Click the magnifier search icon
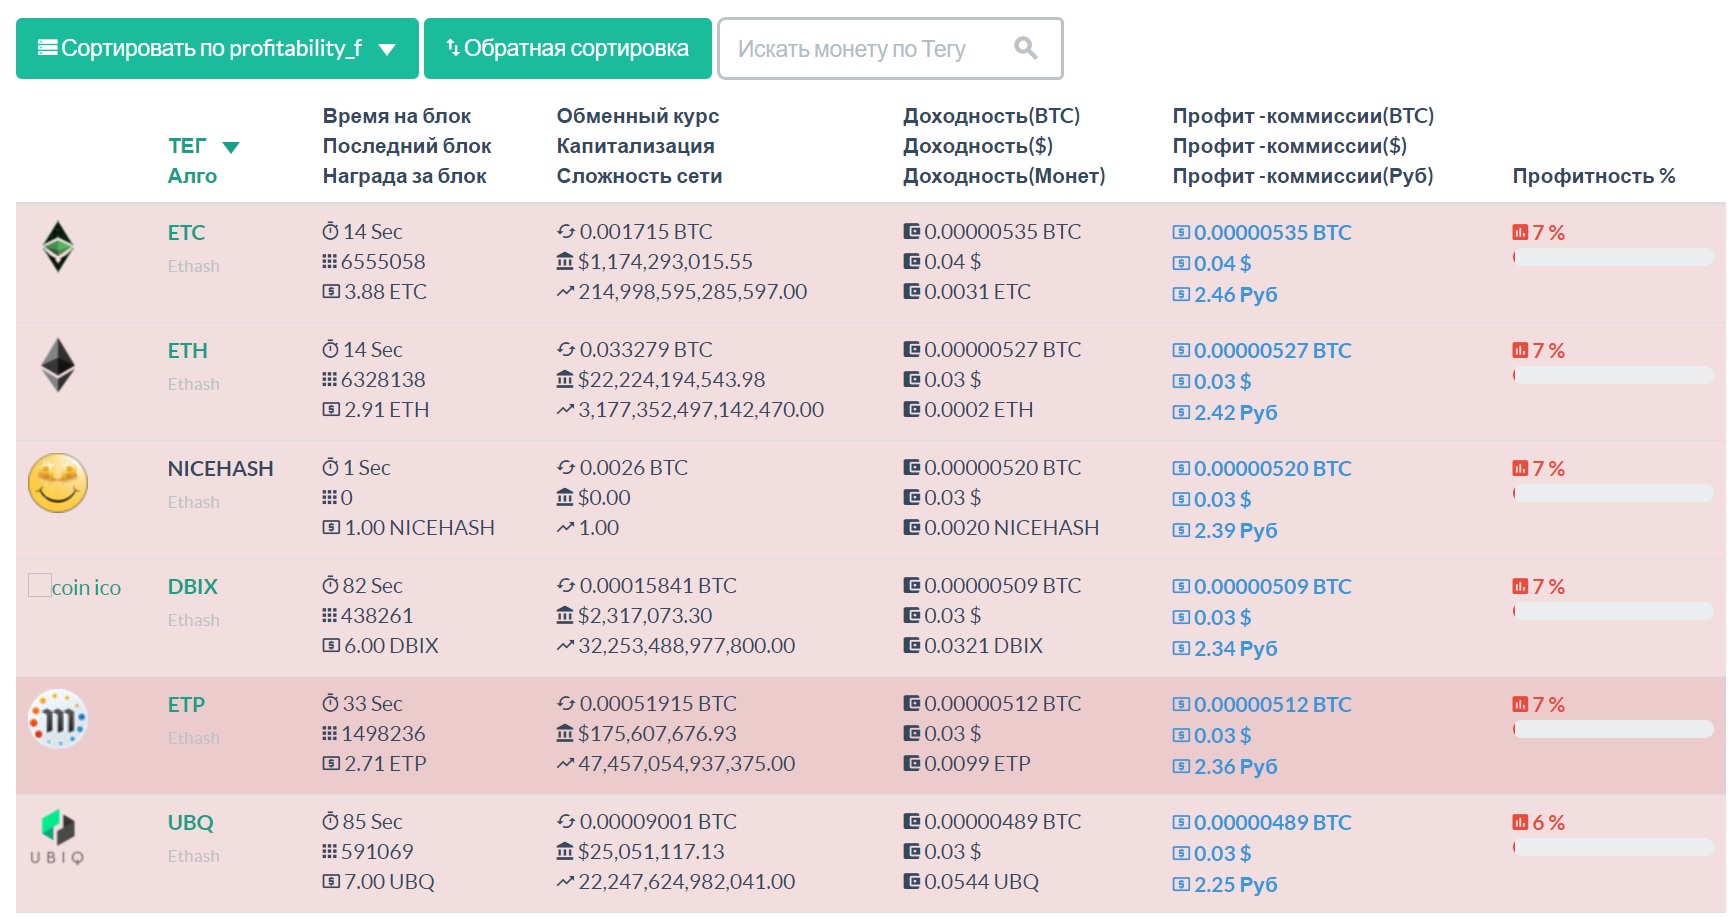1732x917 pixels. coord(1025,47)
